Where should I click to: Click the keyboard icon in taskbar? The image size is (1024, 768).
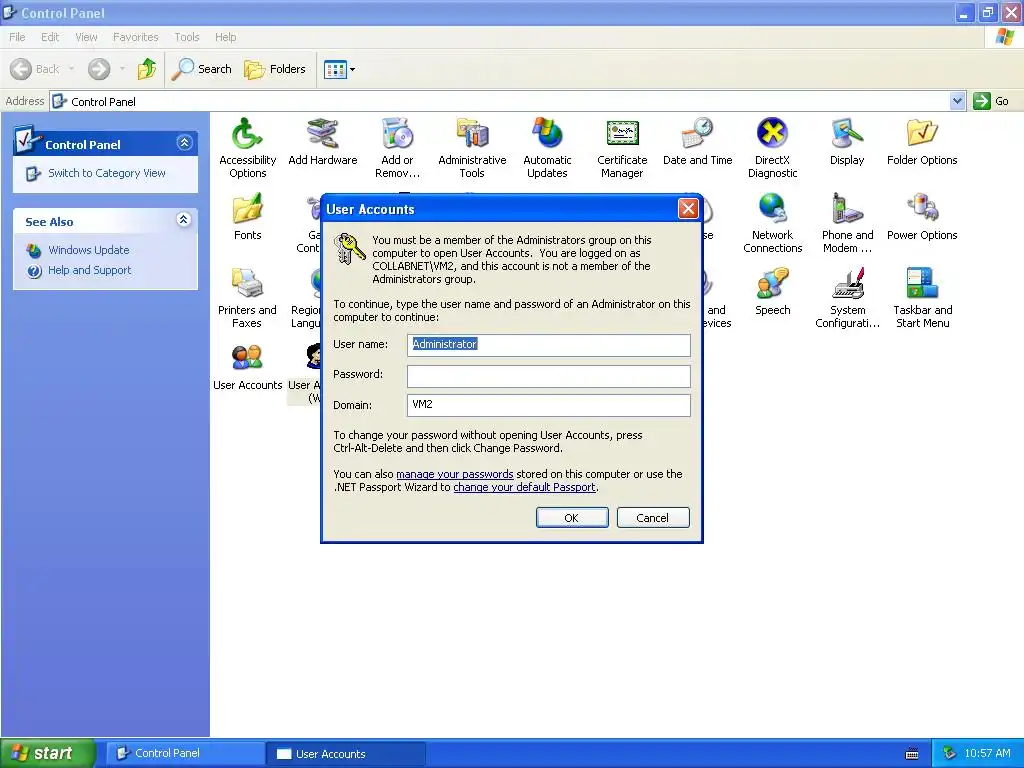click(912, 754)
